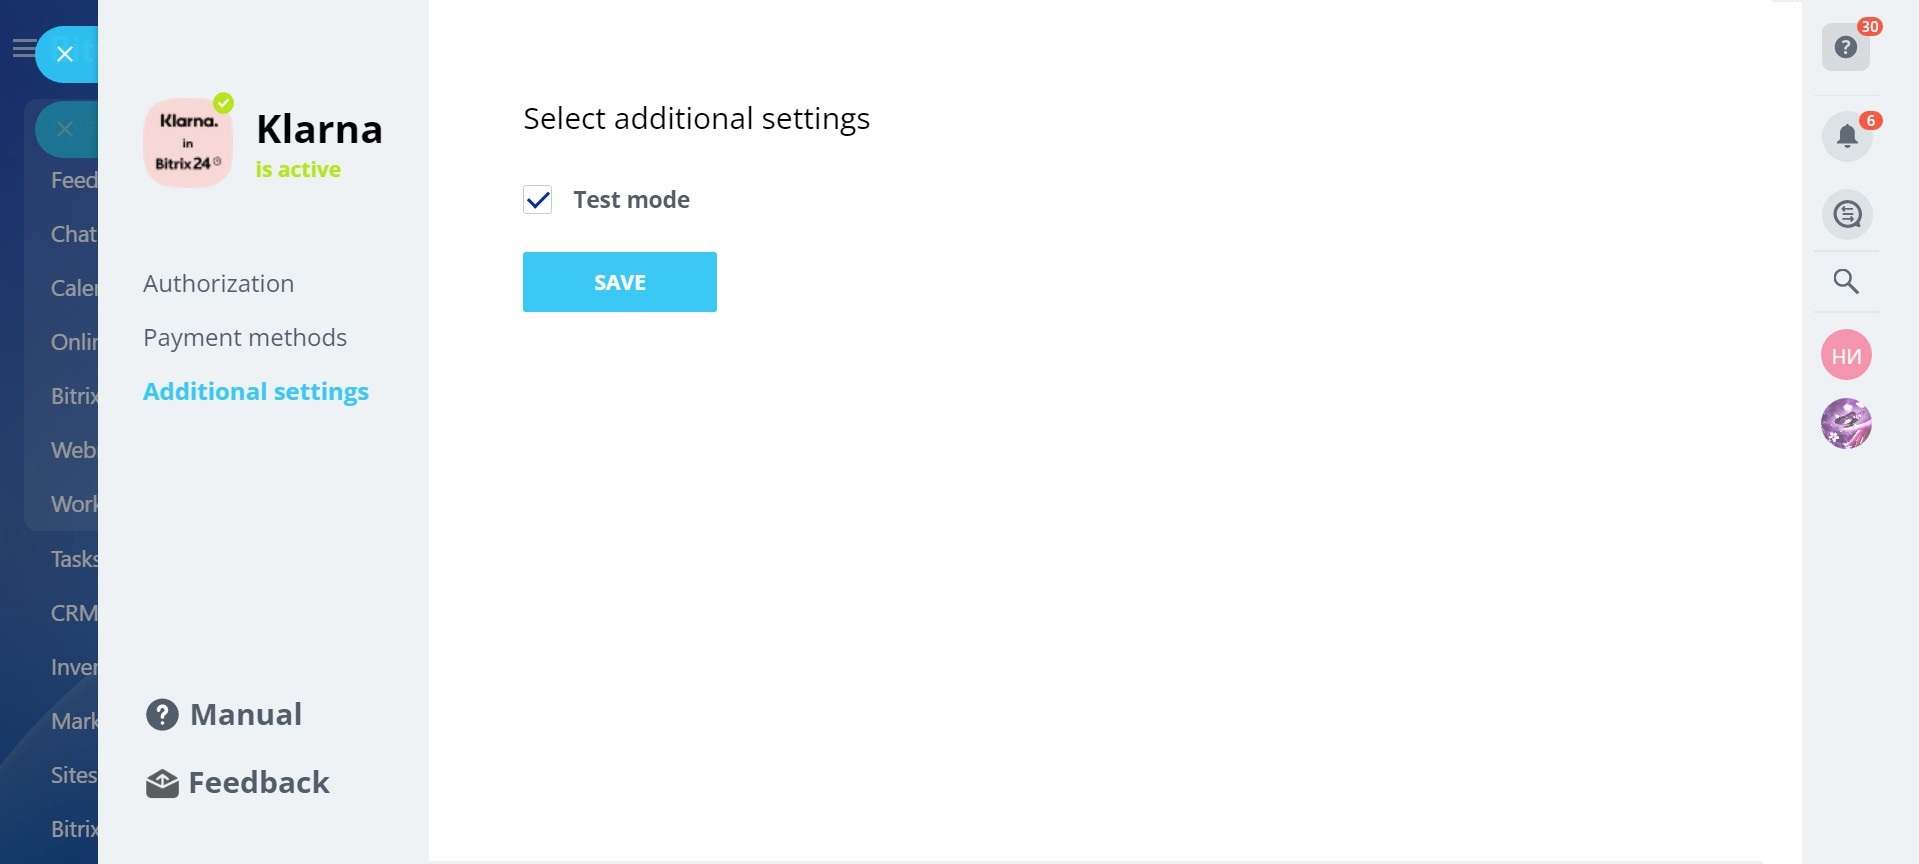Image resolution: width=1919 pixels, height=864 pixels.
Task: Go to Tasks in left menu
Action: 74,559
